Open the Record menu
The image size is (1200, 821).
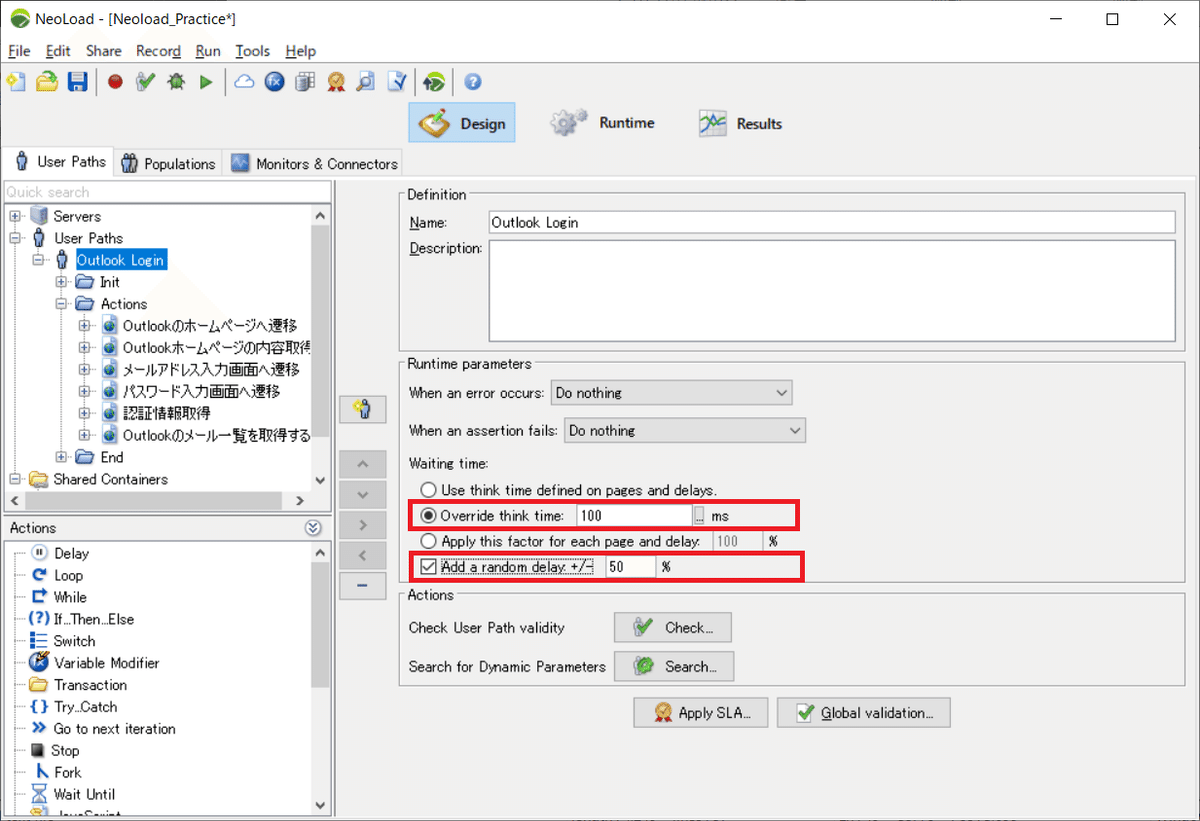click(x=158, y=51)
